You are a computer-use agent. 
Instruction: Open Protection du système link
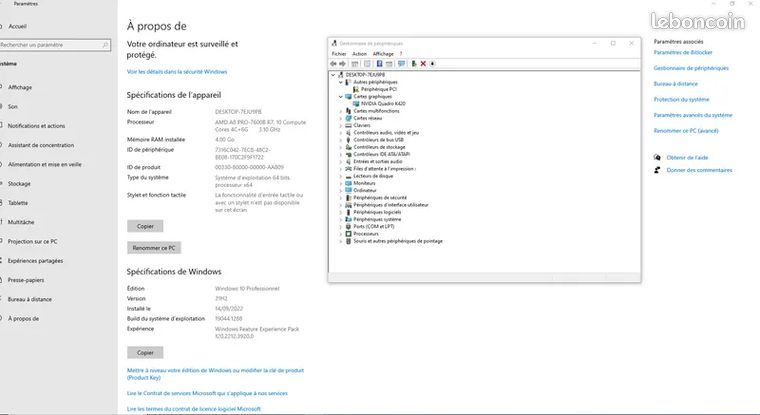click(x=681, y=99)
